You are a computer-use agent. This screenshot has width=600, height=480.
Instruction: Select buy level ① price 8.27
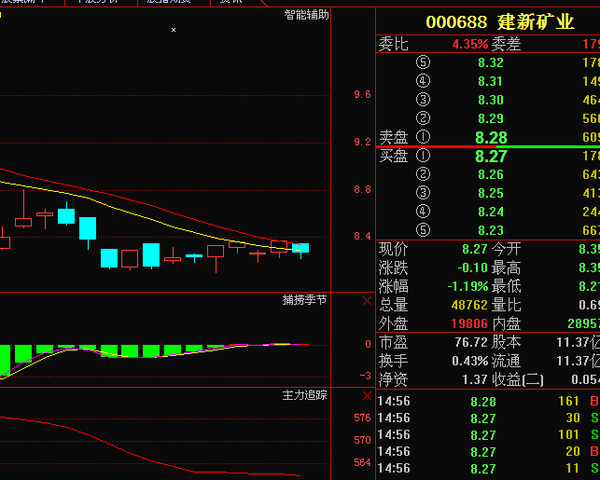pyautogui.click(x=491, y=156)
